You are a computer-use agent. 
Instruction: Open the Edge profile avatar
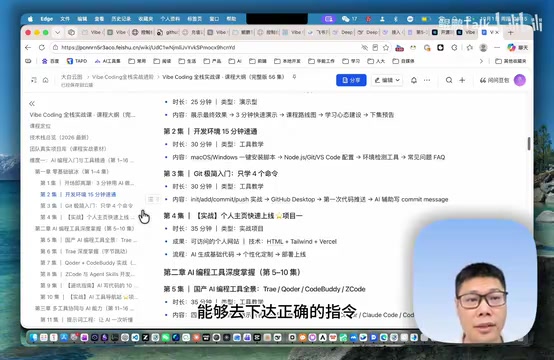(483, 47)
